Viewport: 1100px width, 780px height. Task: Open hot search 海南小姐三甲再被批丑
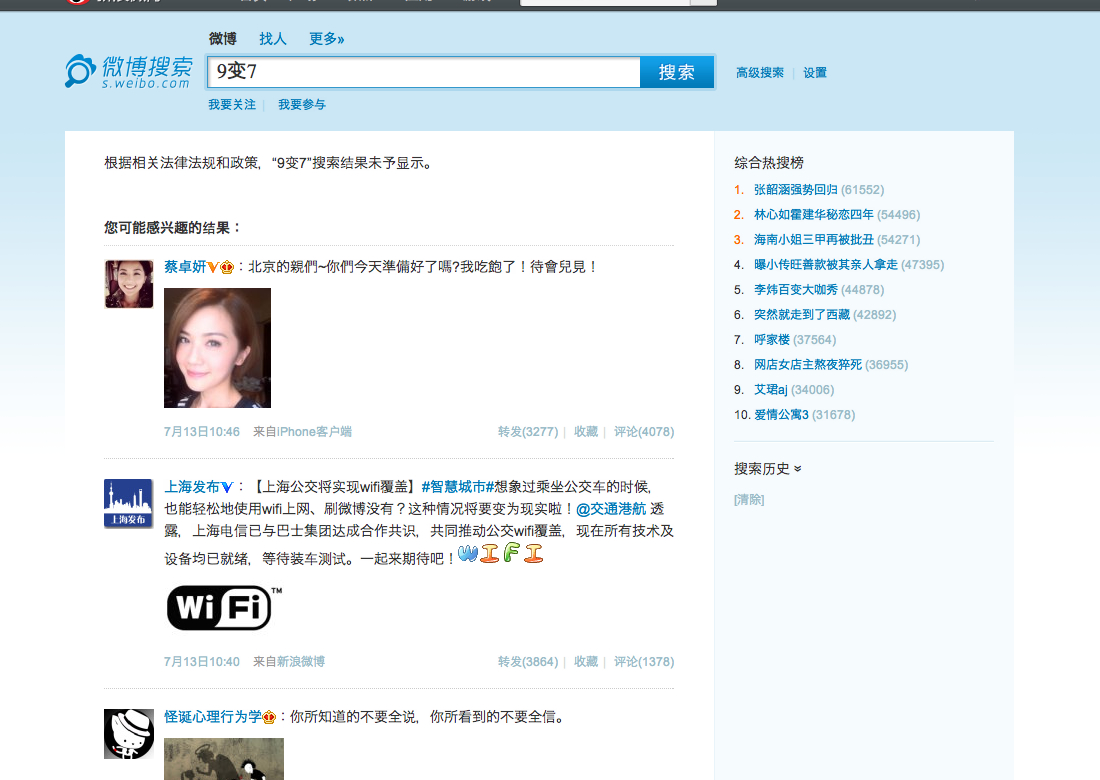click(x=814, y=240)
